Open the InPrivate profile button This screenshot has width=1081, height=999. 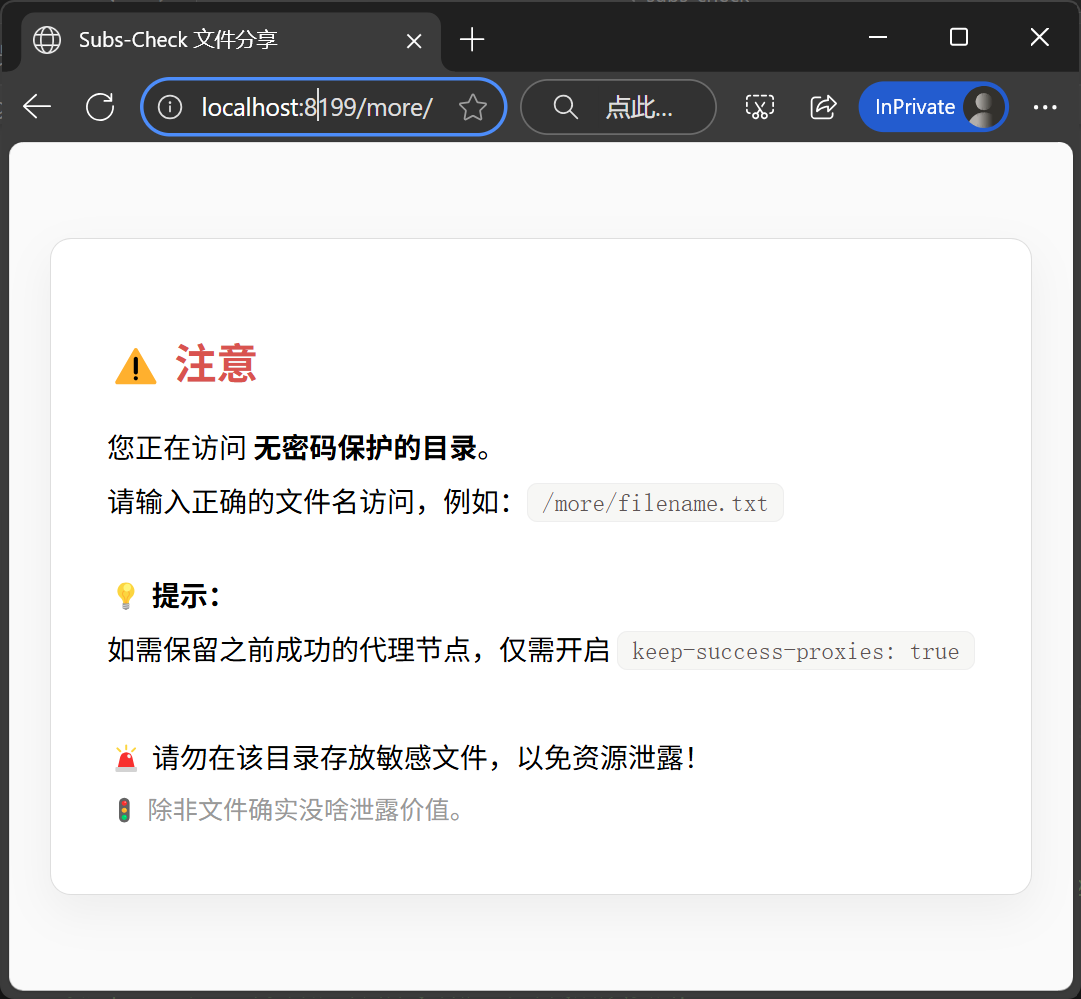[x=933, y=107]
